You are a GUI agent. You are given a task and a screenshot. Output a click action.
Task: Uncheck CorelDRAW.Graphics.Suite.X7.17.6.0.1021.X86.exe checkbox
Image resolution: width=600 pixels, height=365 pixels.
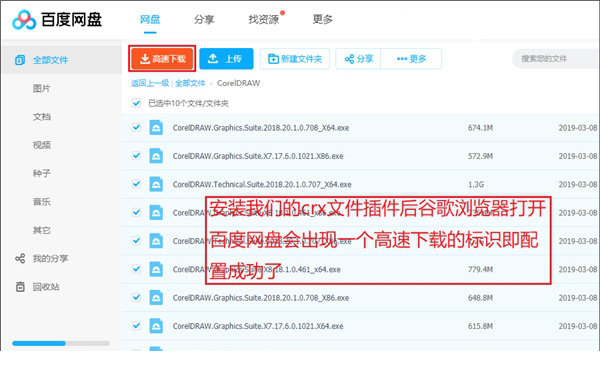click(x=136, y=156)
